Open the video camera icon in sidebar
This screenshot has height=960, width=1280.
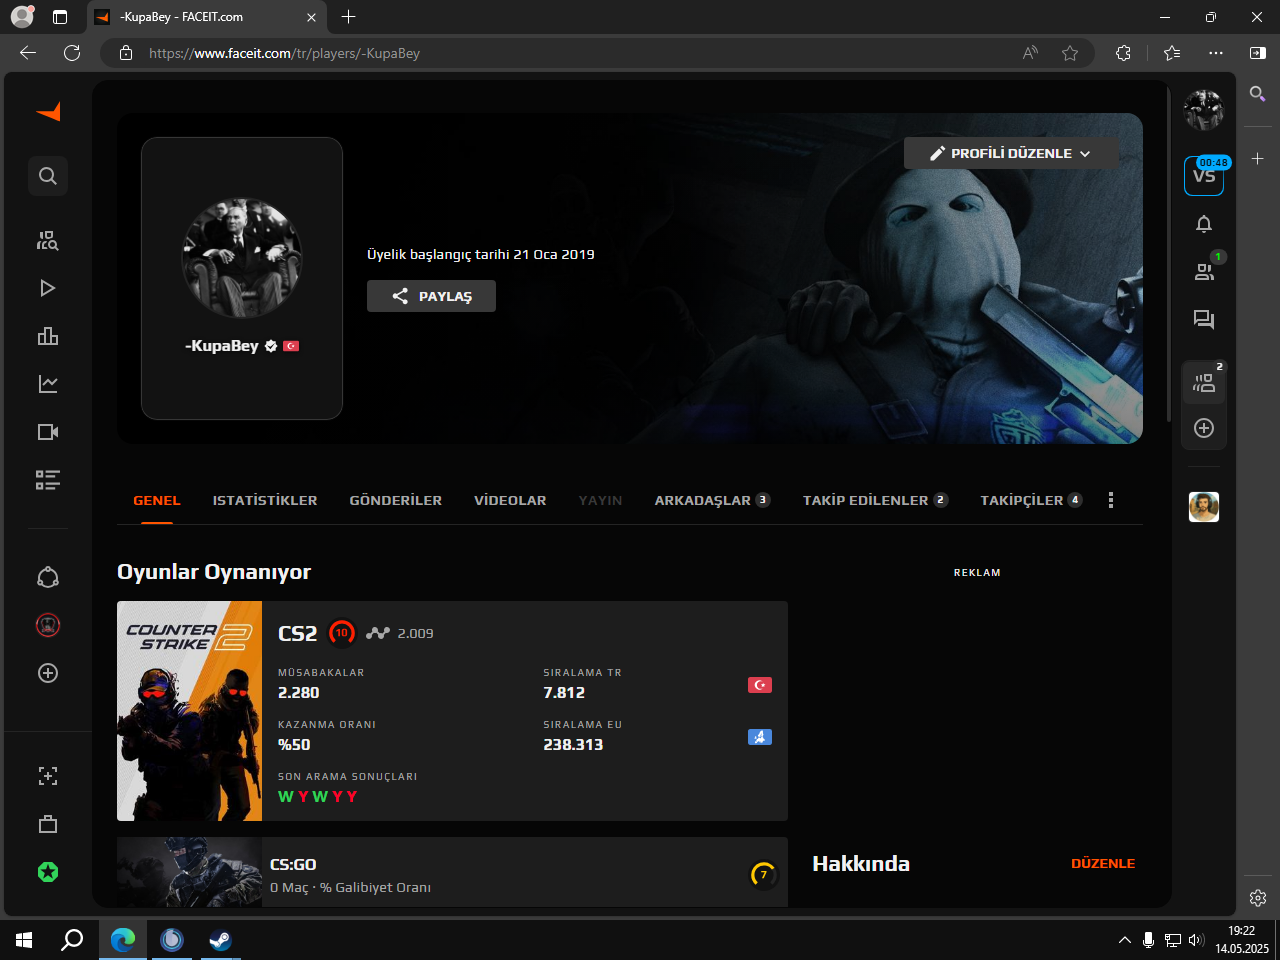(48, 432)
